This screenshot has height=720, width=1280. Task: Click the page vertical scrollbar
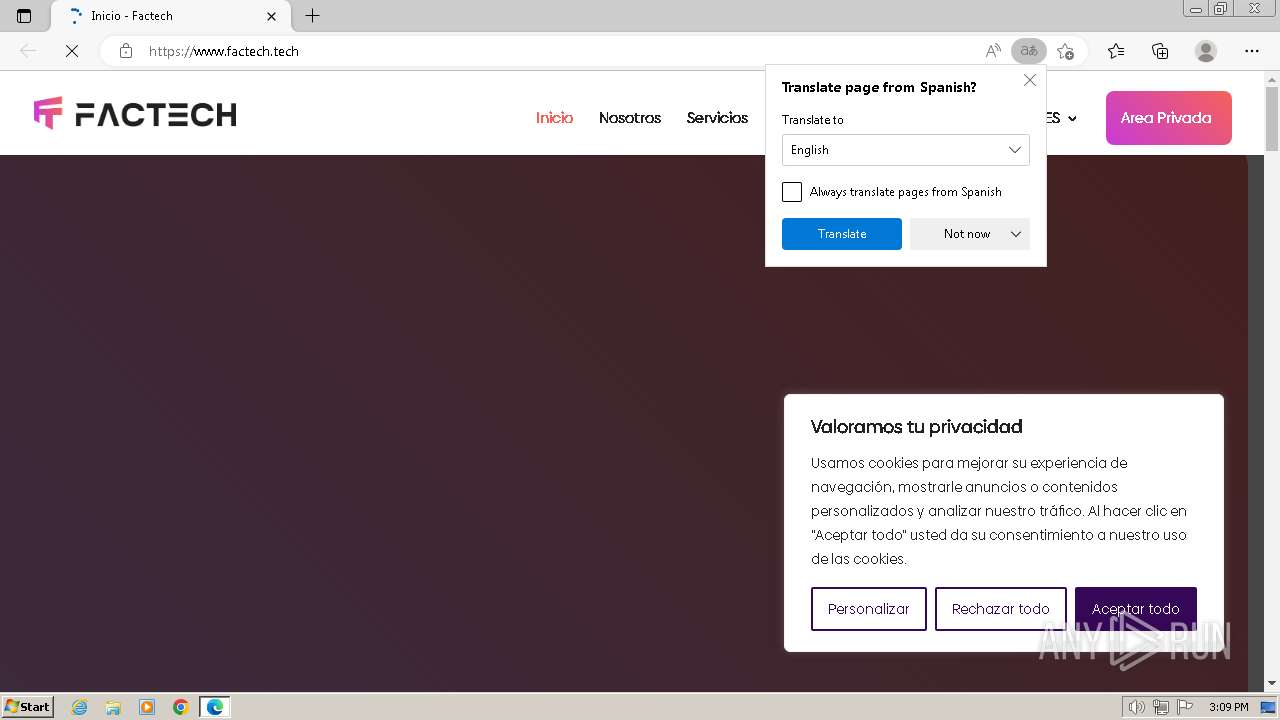pos(1272,118)
